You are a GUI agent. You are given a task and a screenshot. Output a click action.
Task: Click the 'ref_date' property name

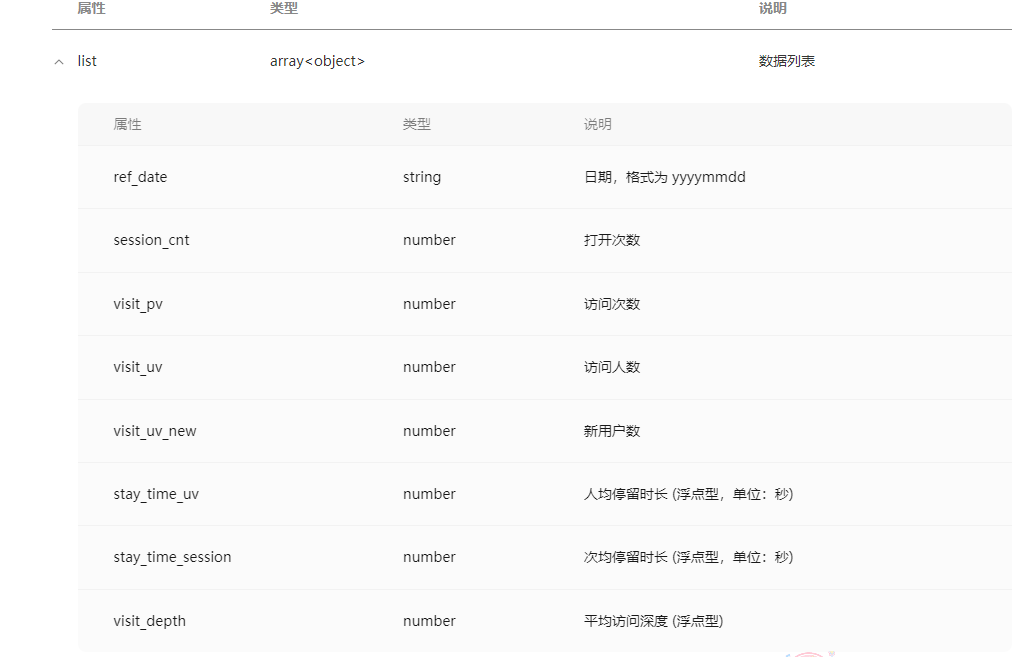(140, 177)
